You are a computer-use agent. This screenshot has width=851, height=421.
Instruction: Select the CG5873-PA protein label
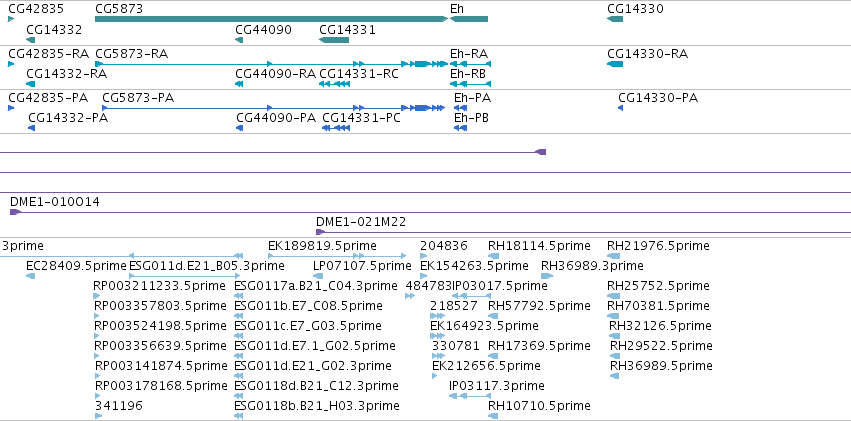click(x=138, y=98)
